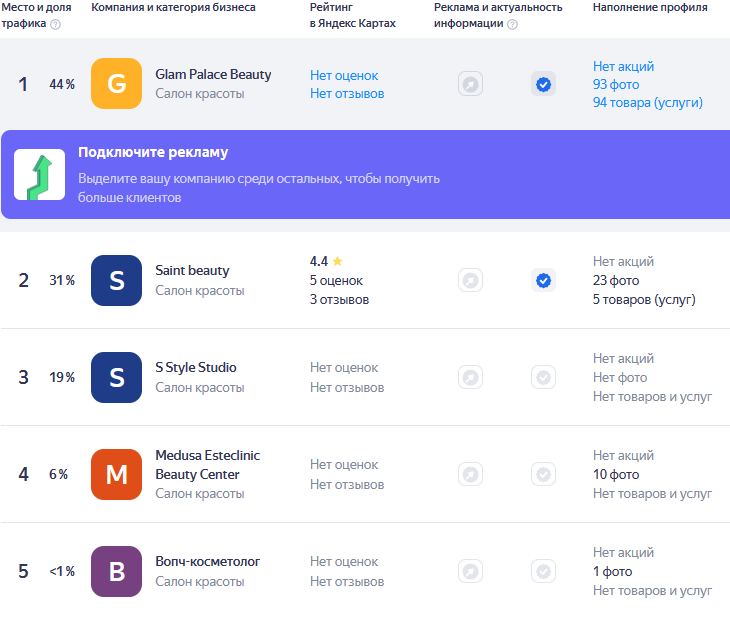Click the purple B logo of Вопч-косметолог

(x=116, y=571)
